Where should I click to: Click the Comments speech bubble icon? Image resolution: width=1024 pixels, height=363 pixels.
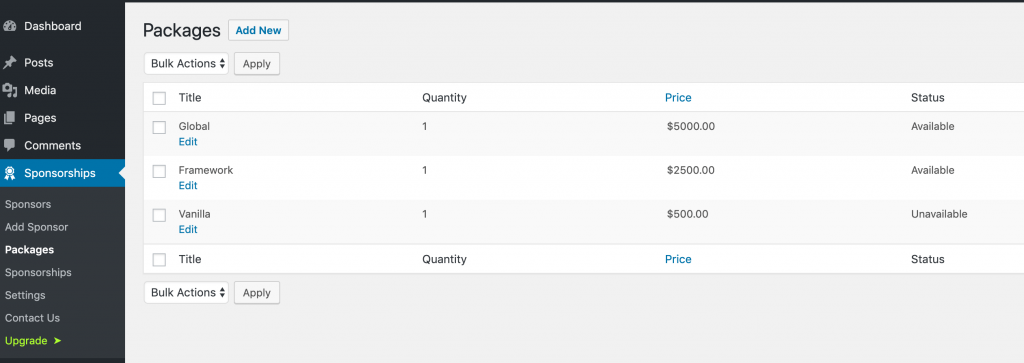(x=10, y=146)
